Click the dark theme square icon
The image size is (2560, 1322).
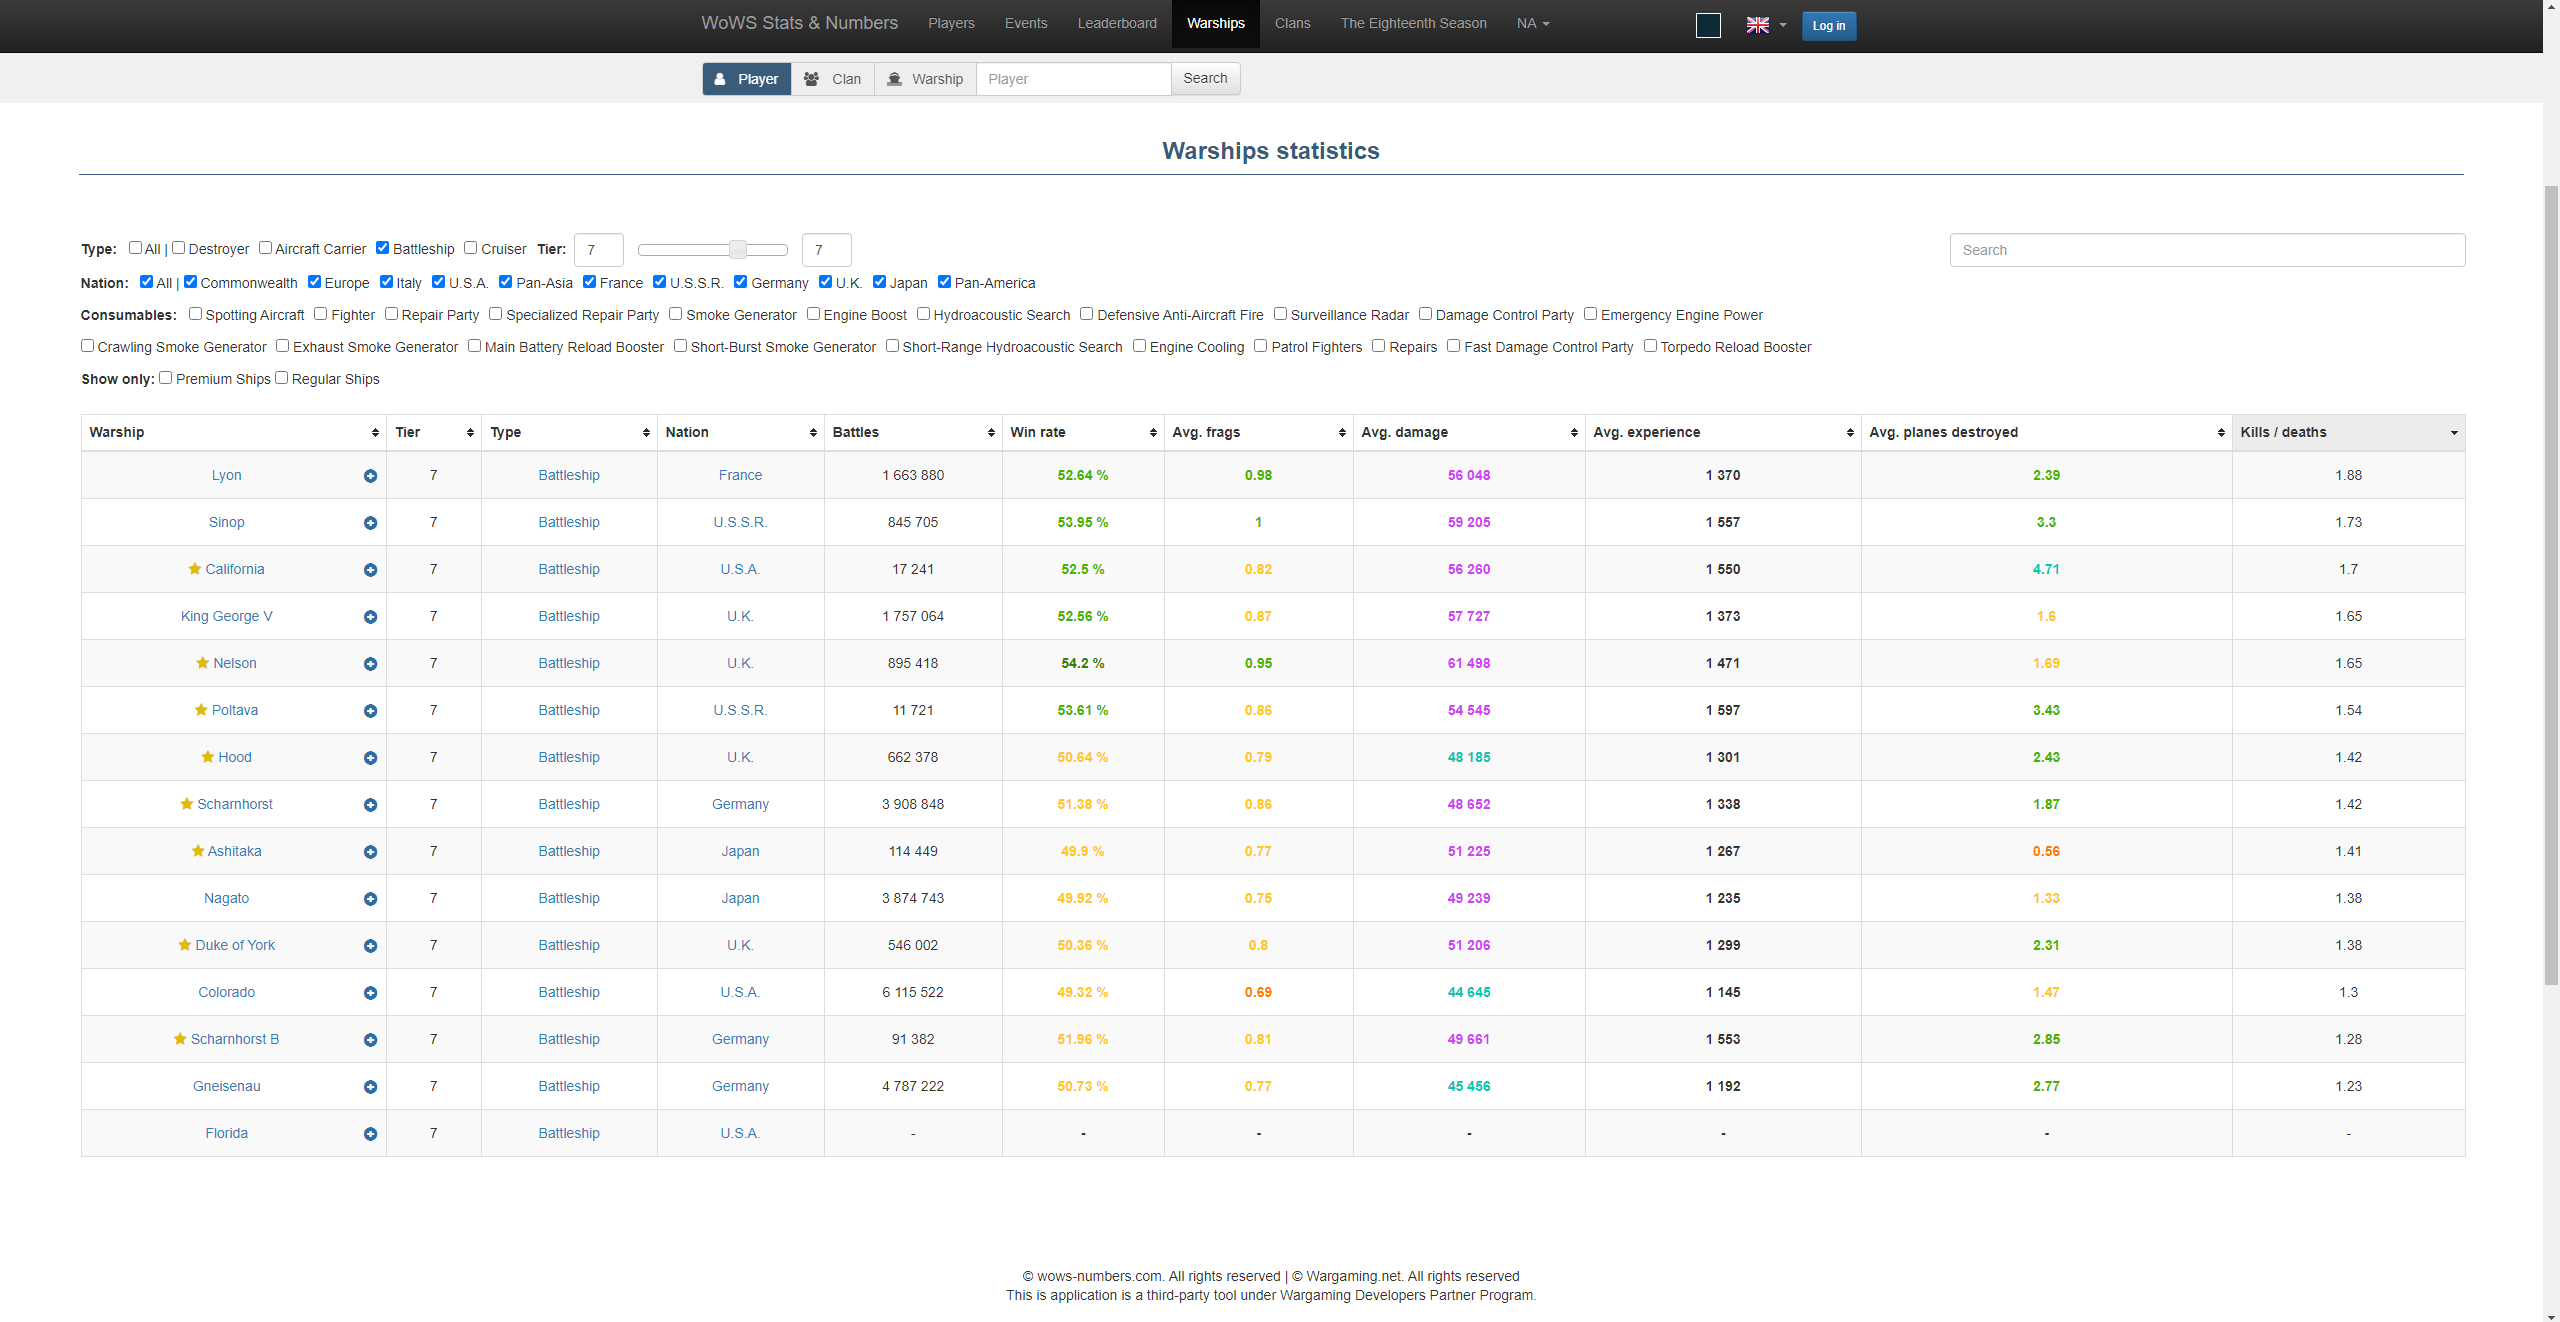[x=1708, y=25]
